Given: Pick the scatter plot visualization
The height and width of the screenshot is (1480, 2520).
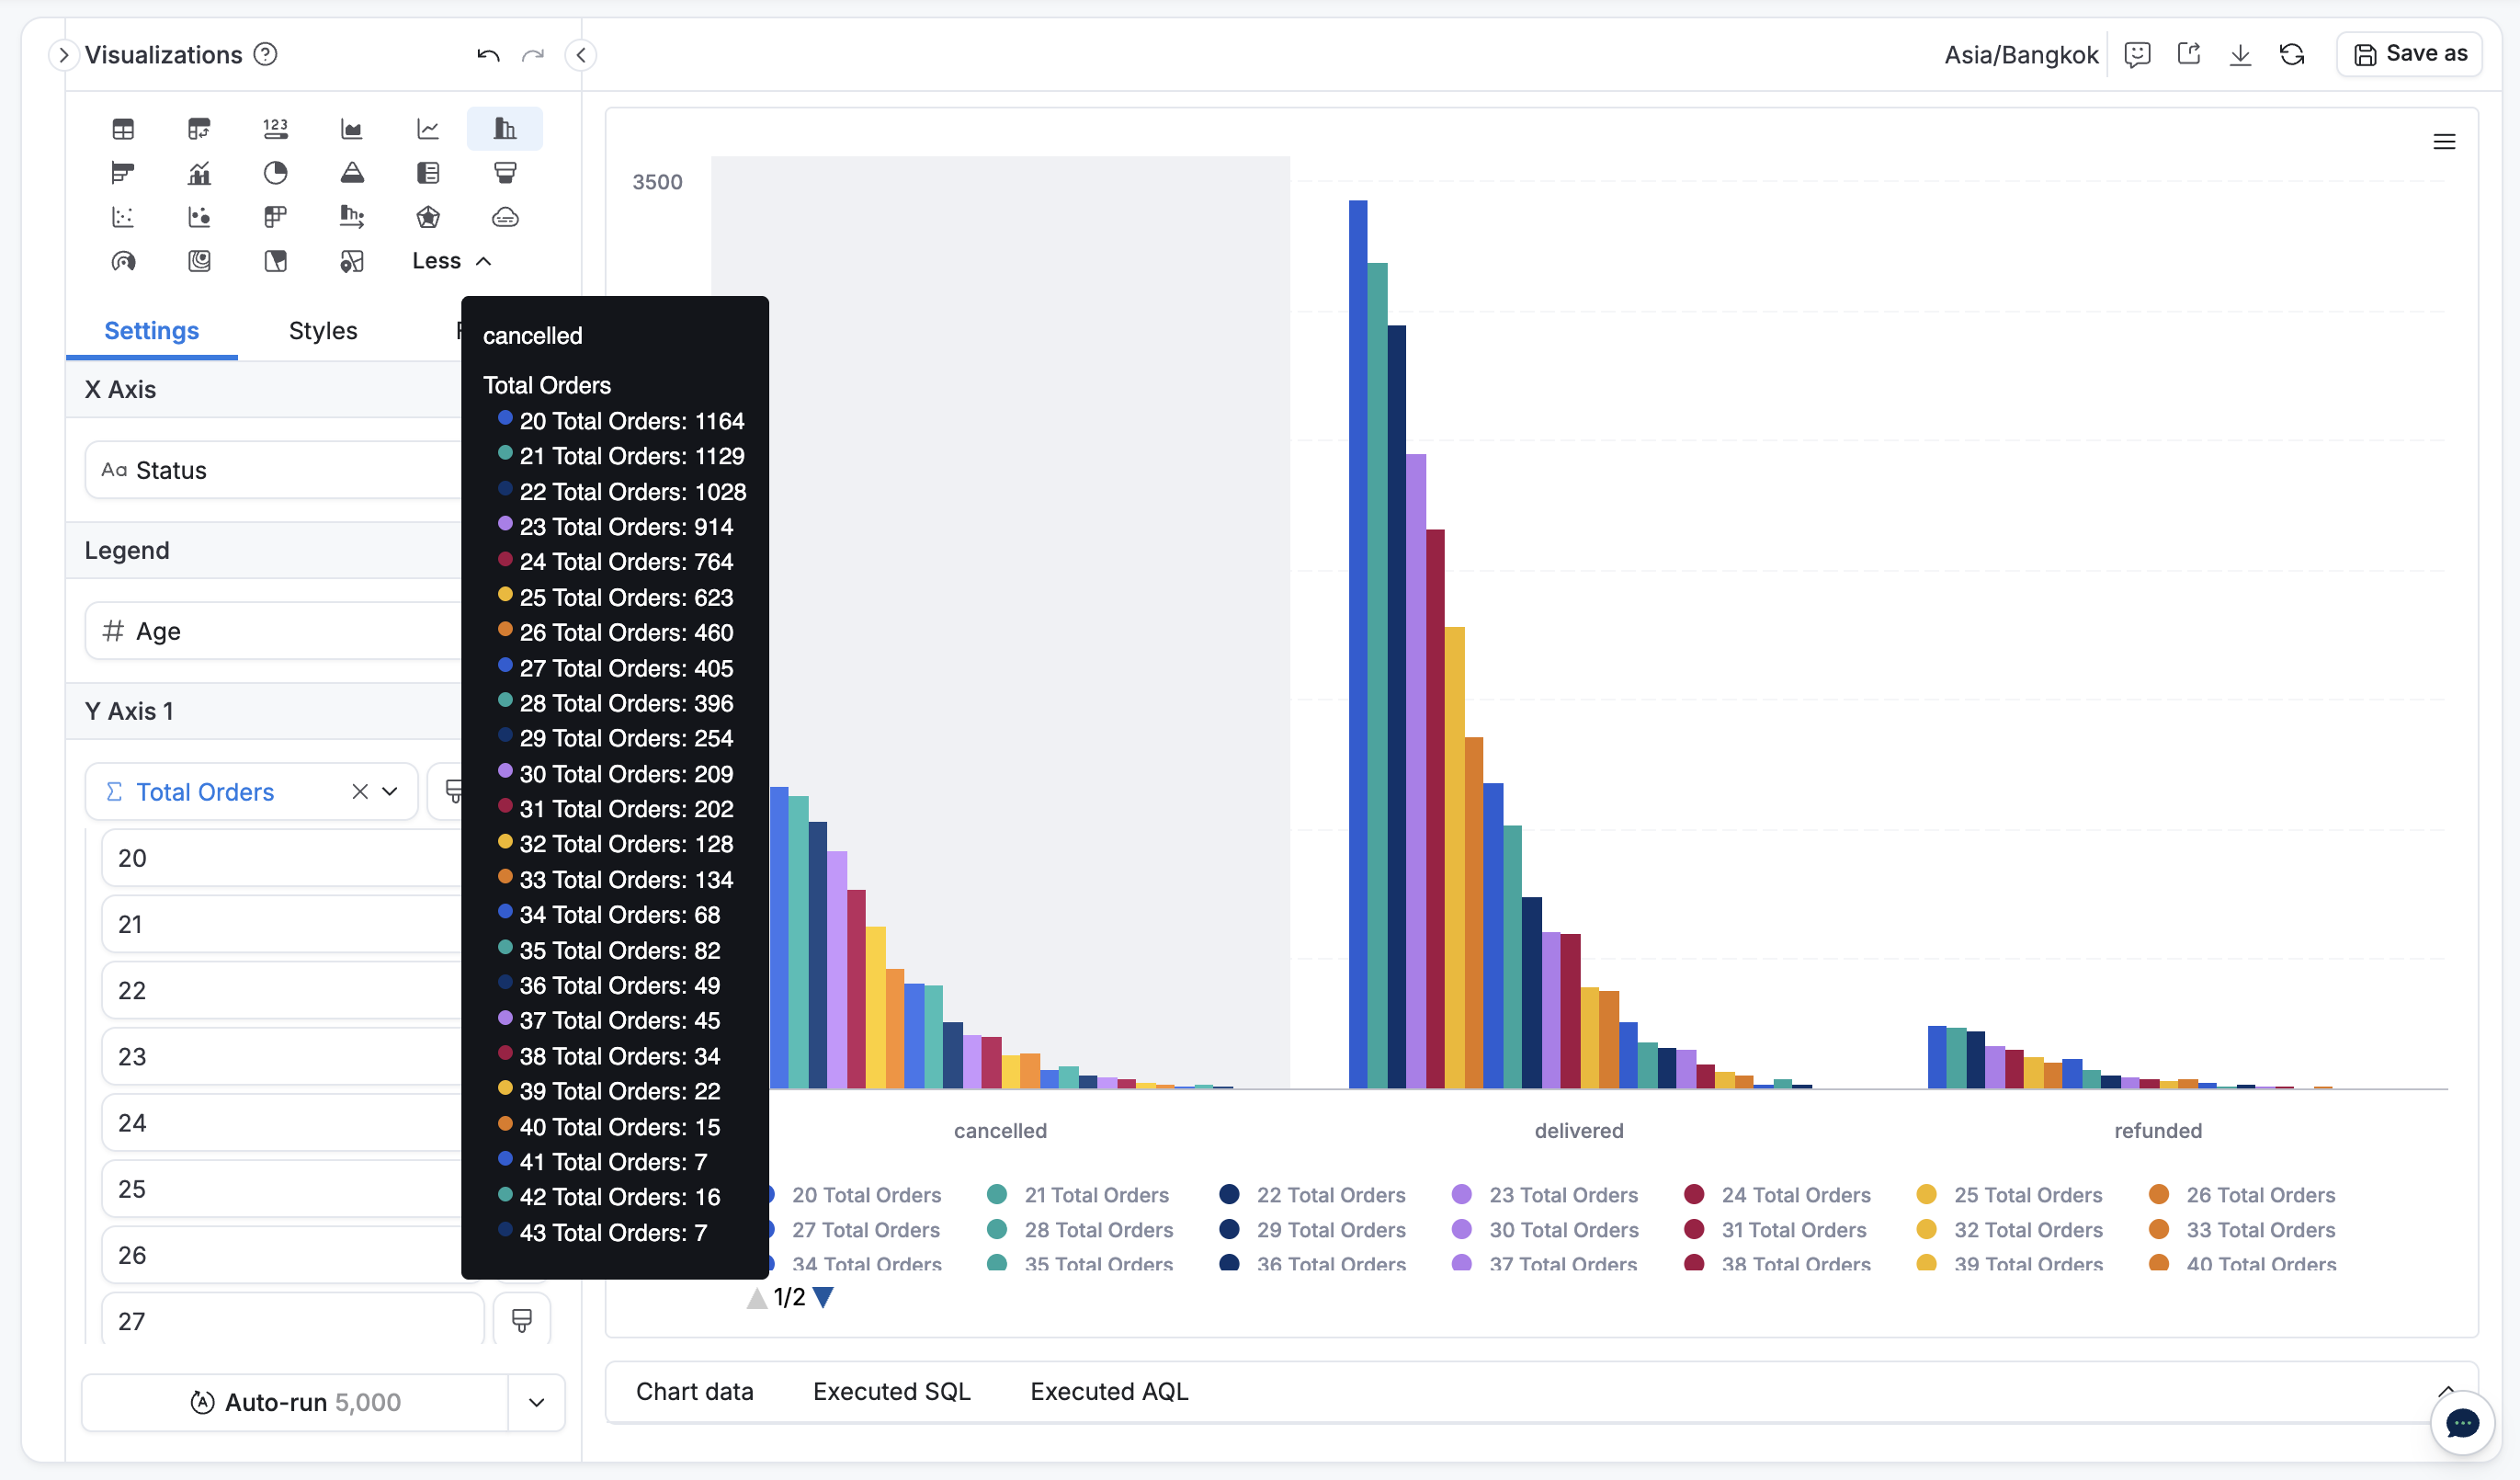Looking at the screenshot, I should point(123,217).
